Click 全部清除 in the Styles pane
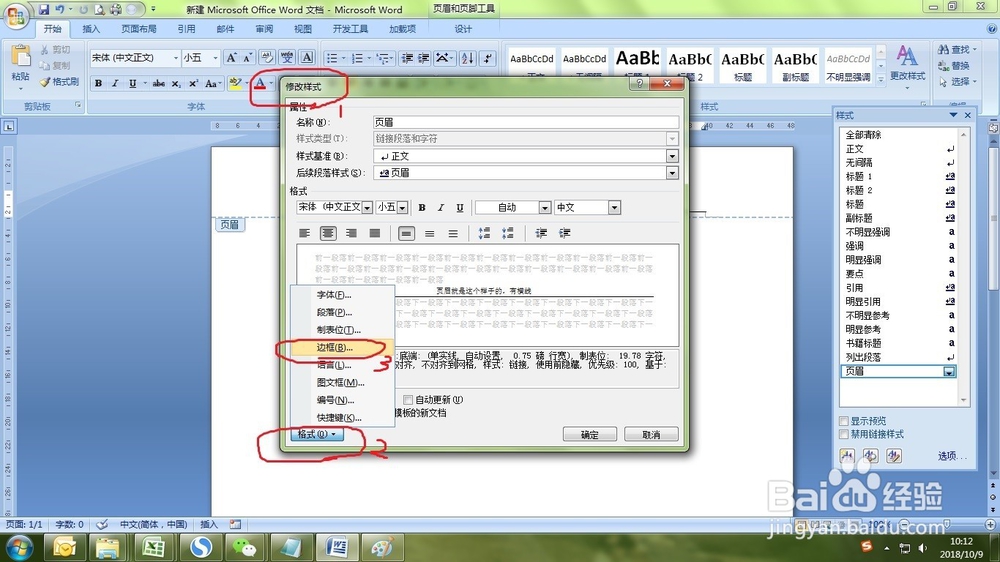Image resolution: width=1000 pixels, height=562 pixels. click(863, 135)
